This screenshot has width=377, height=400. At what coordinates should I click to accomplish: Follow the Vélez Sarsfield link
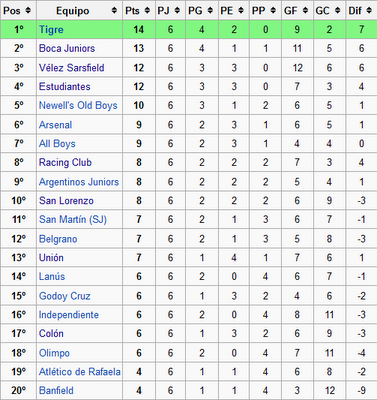72,68
